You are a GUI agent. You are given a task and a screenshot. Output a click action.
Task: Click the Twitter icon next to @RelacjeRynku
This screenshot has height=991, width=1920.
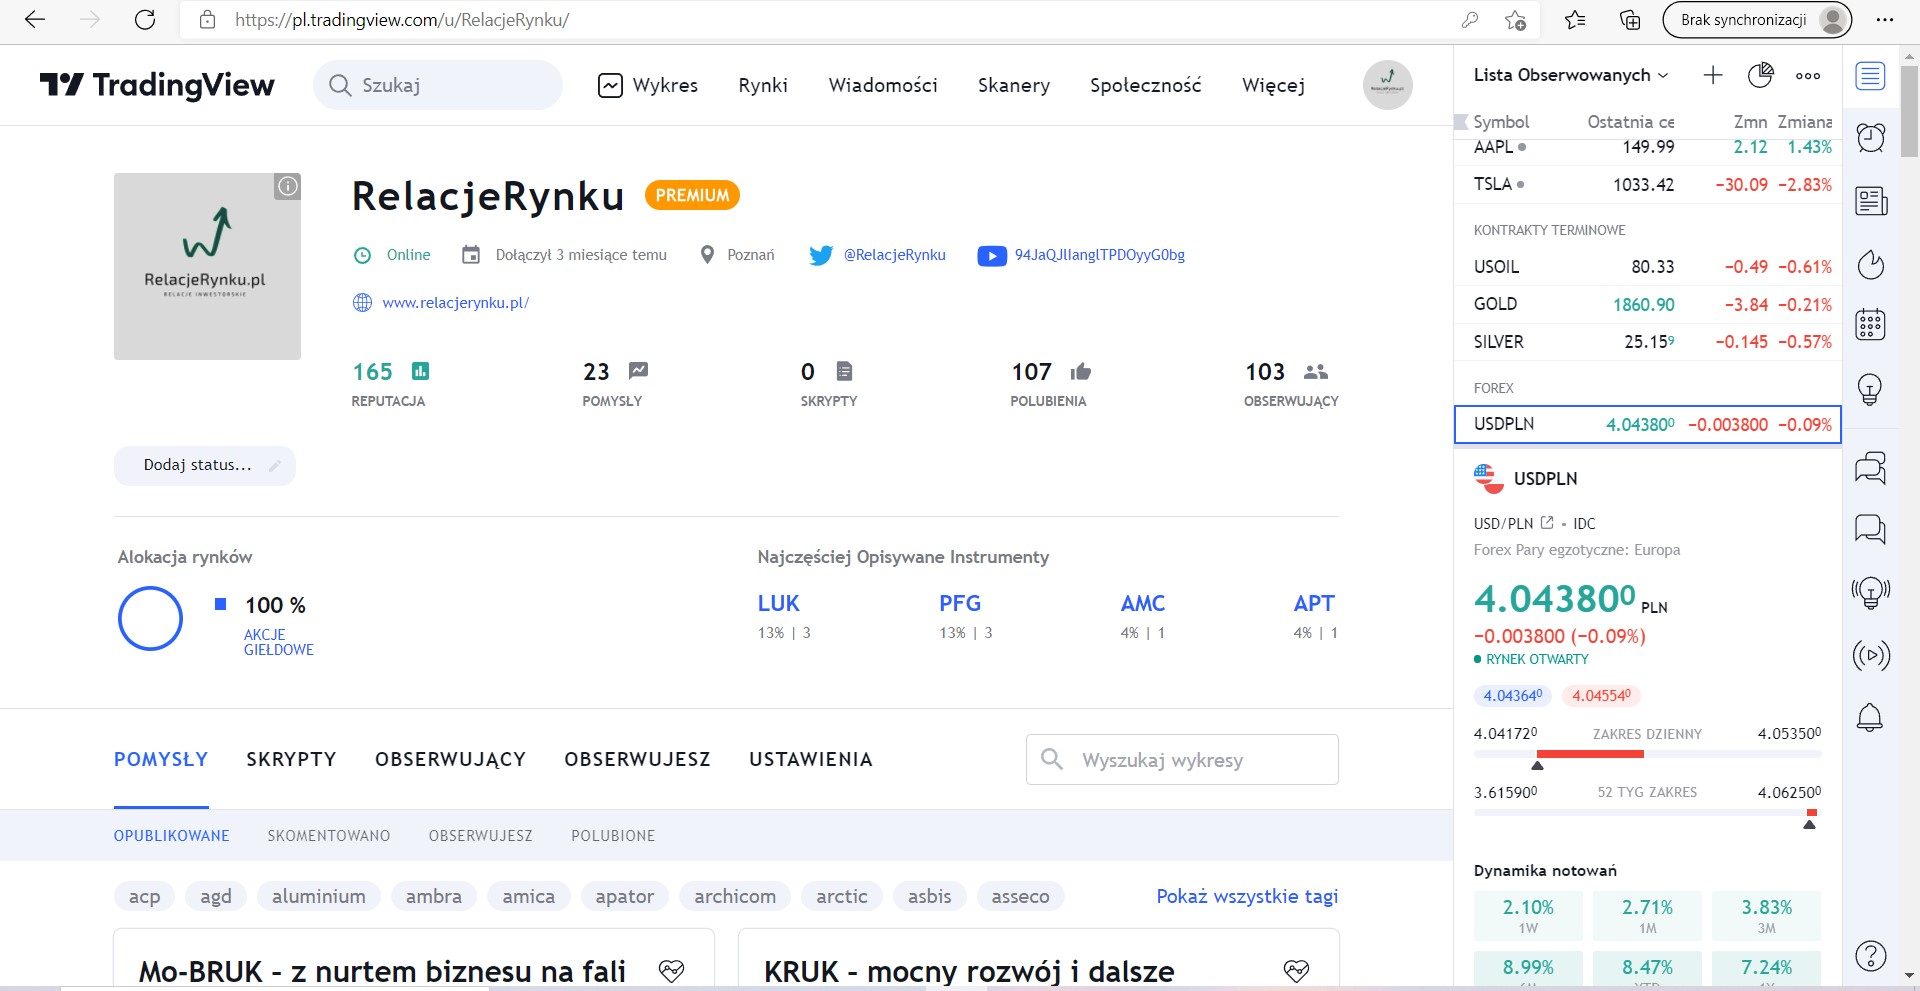coord(821,255)
